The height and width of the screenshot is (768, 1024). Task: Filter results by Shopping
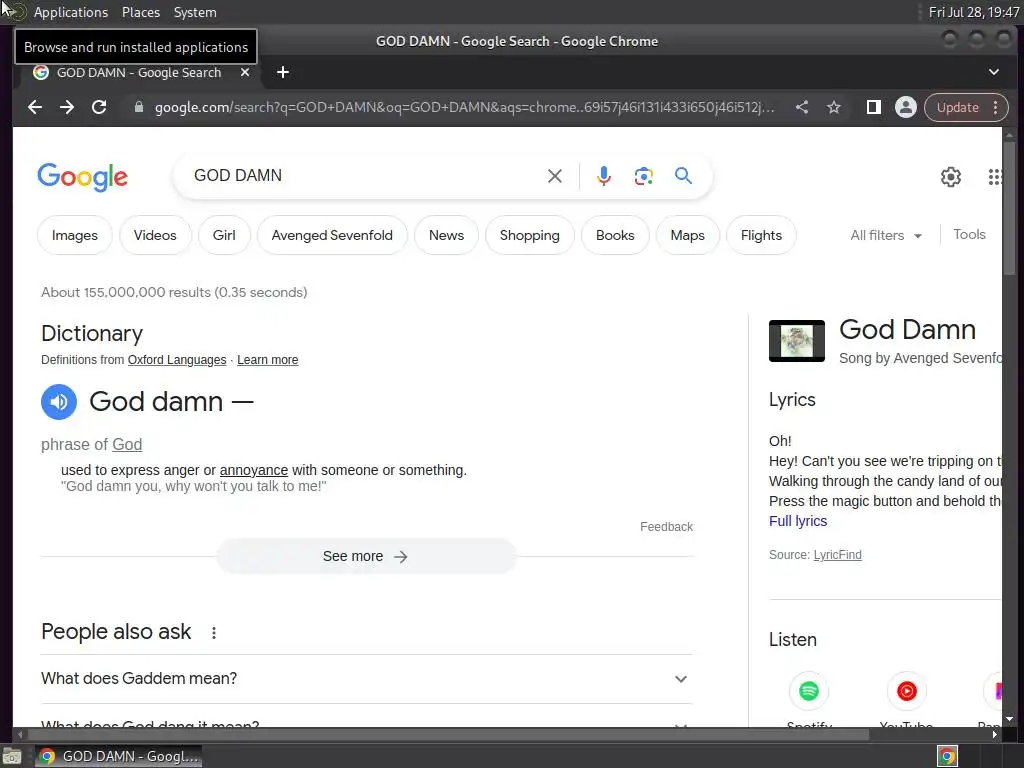coord(530,235)
